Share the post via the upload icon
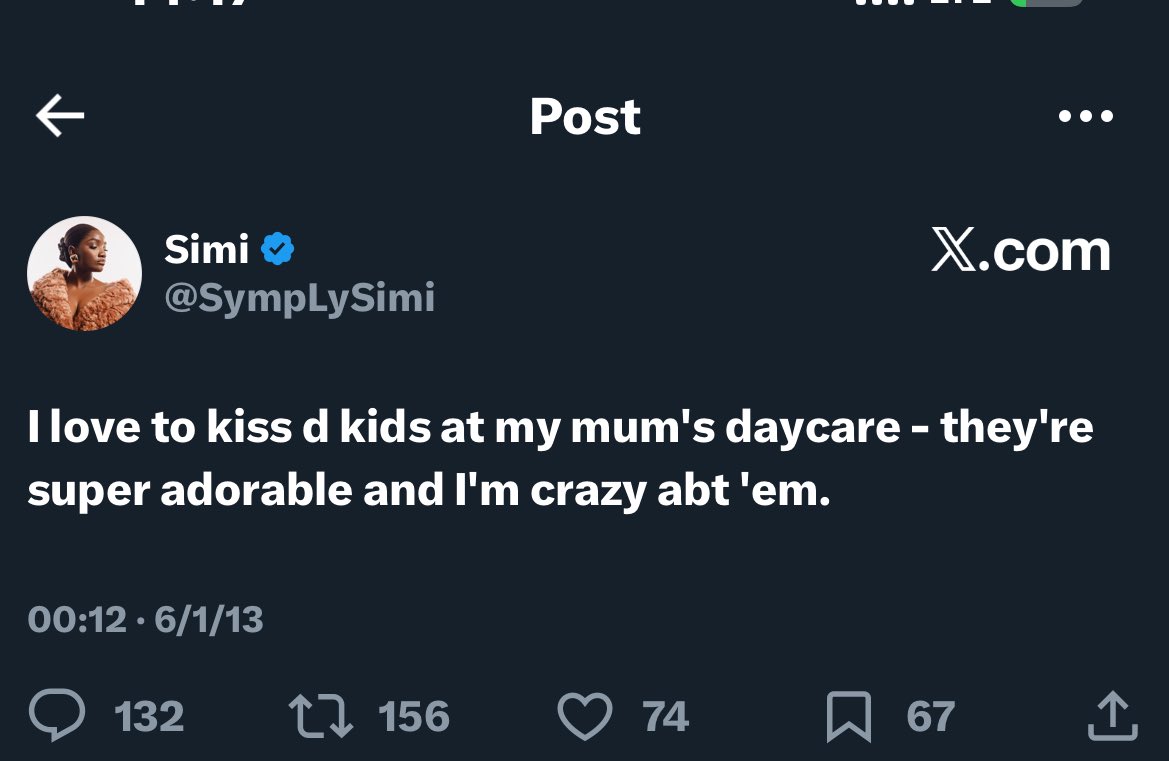This screenshot has width=1169, height=761. pyautogui.click(x=1111, y=716)
